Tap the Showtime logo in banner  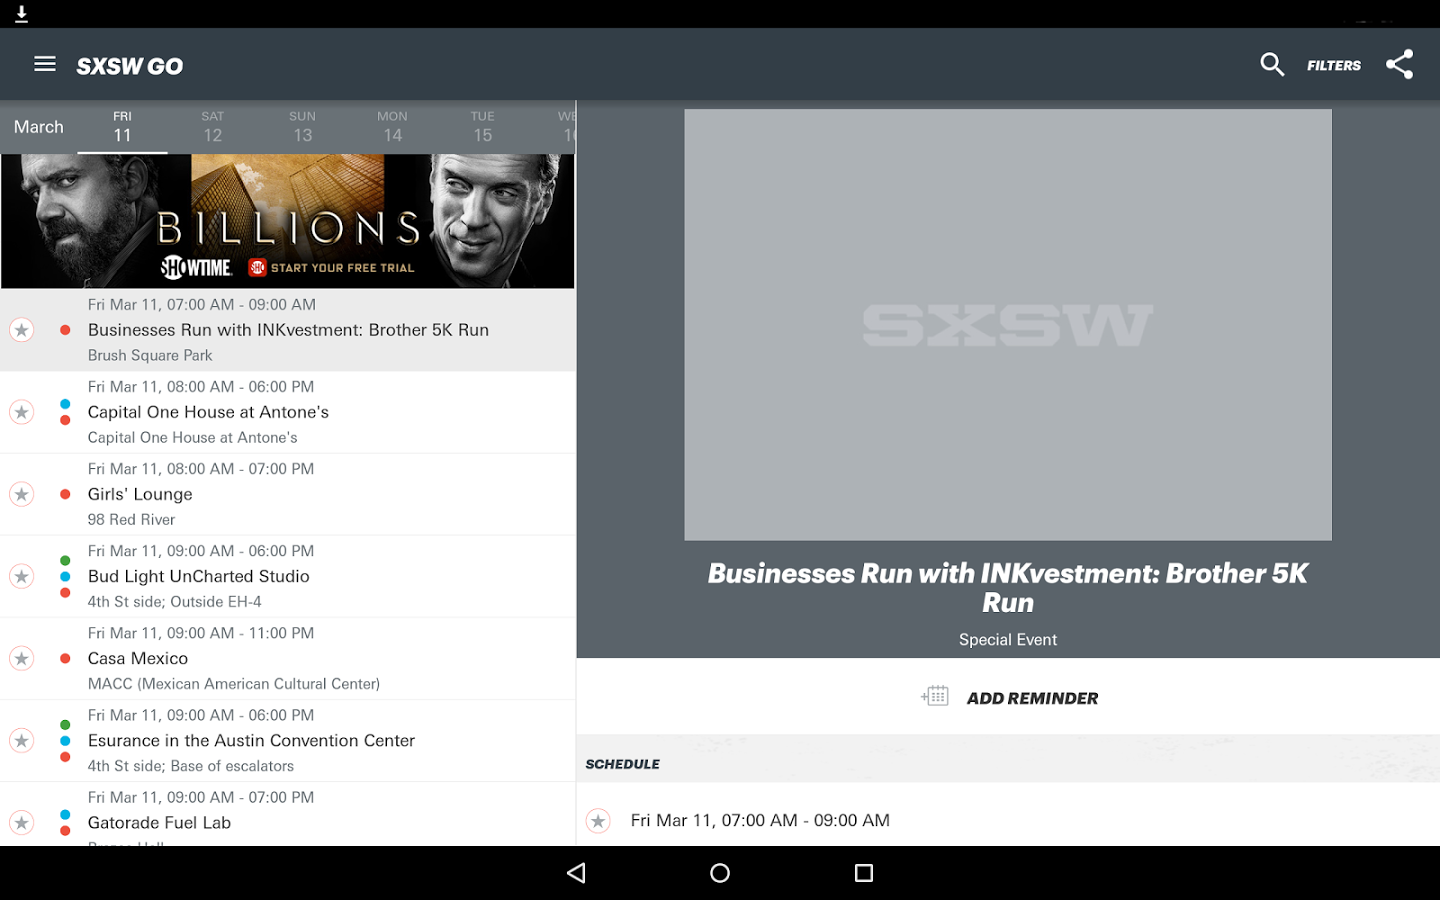(197, 267)
